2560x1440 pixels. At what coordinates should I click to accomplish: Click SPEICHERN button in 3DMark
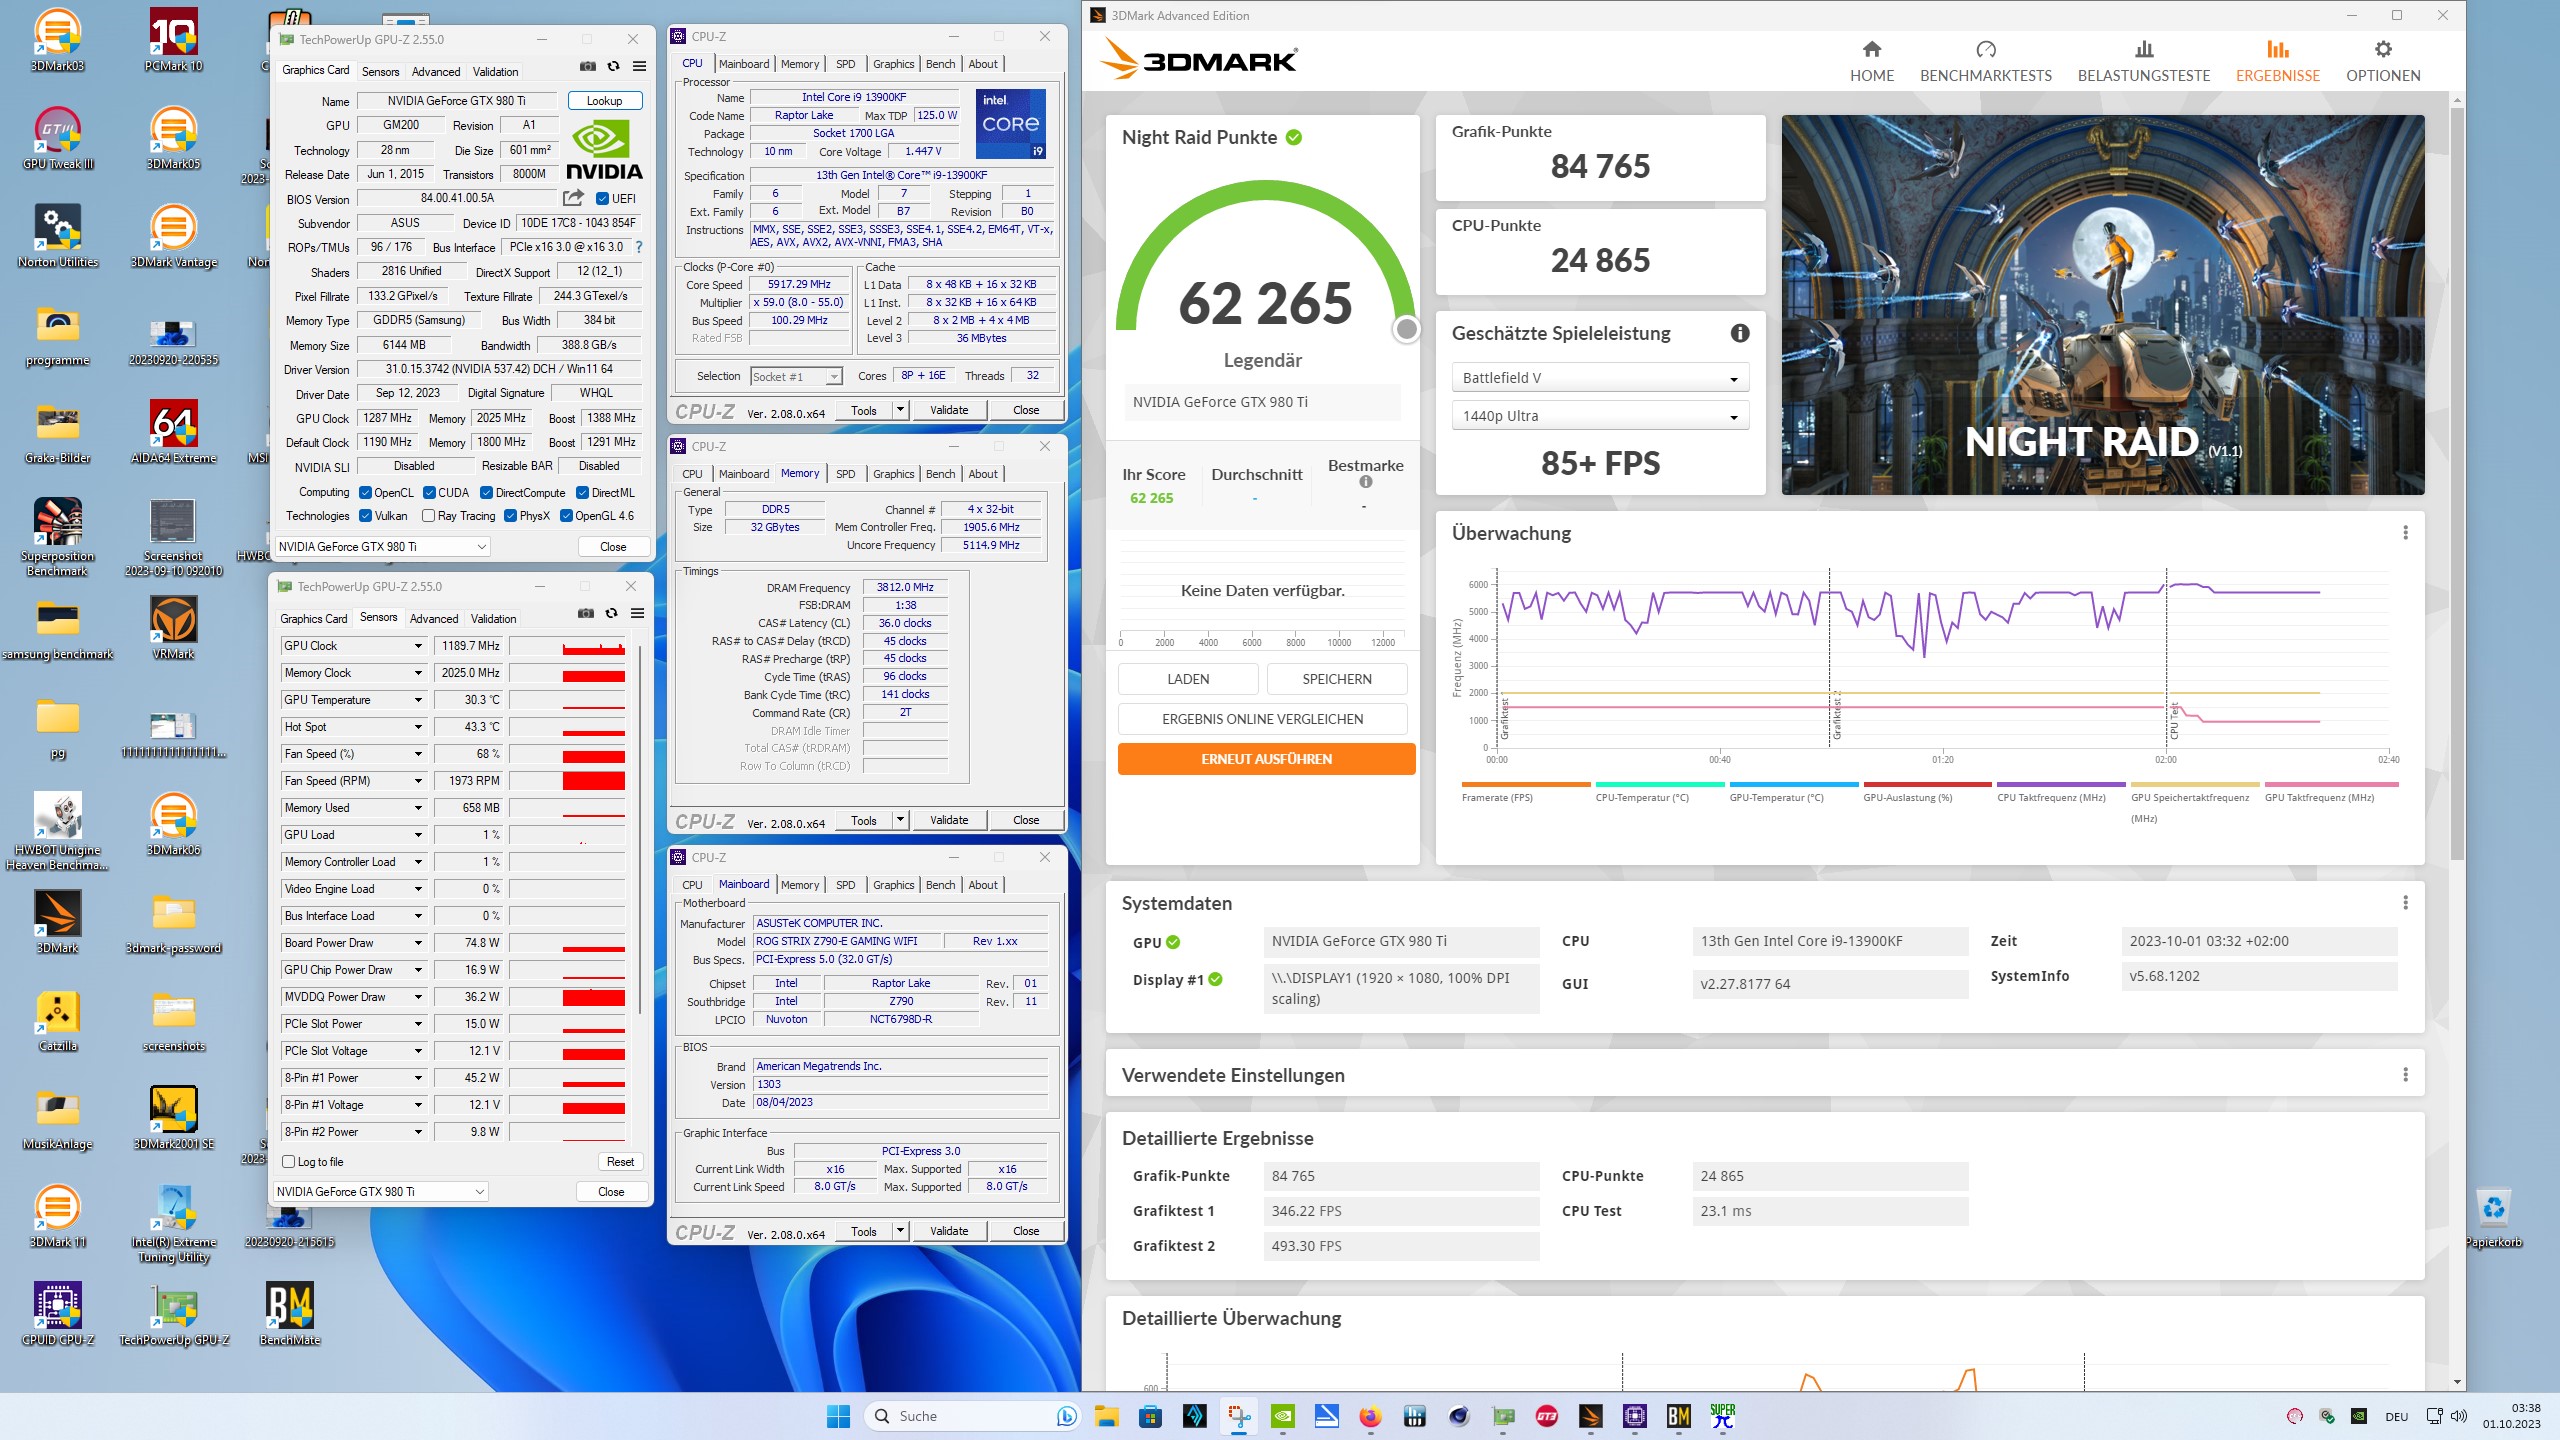coord(1337,679)
